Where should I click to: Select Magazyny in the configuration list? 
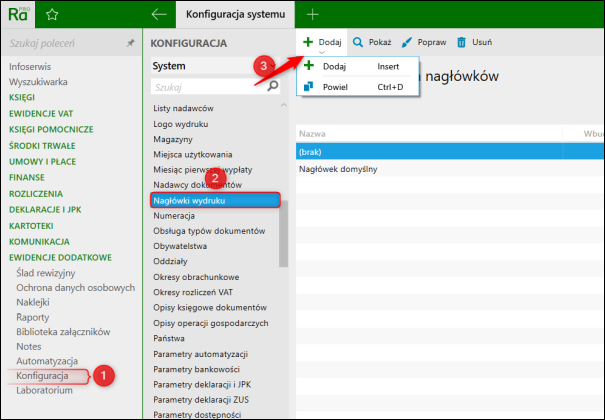pyautogui.click(x=173, y=139)
